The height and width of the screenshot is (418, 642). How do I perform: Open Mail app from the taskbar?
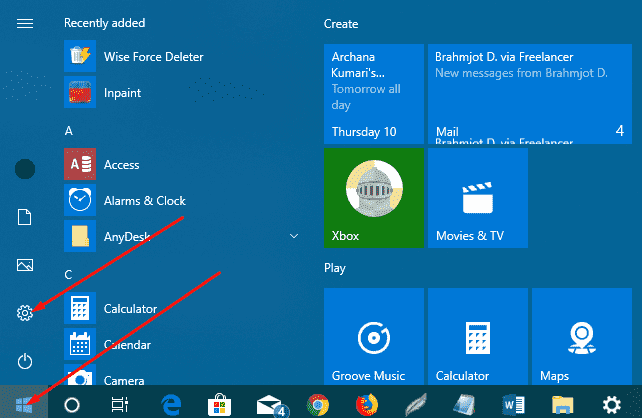coord(272,405)
